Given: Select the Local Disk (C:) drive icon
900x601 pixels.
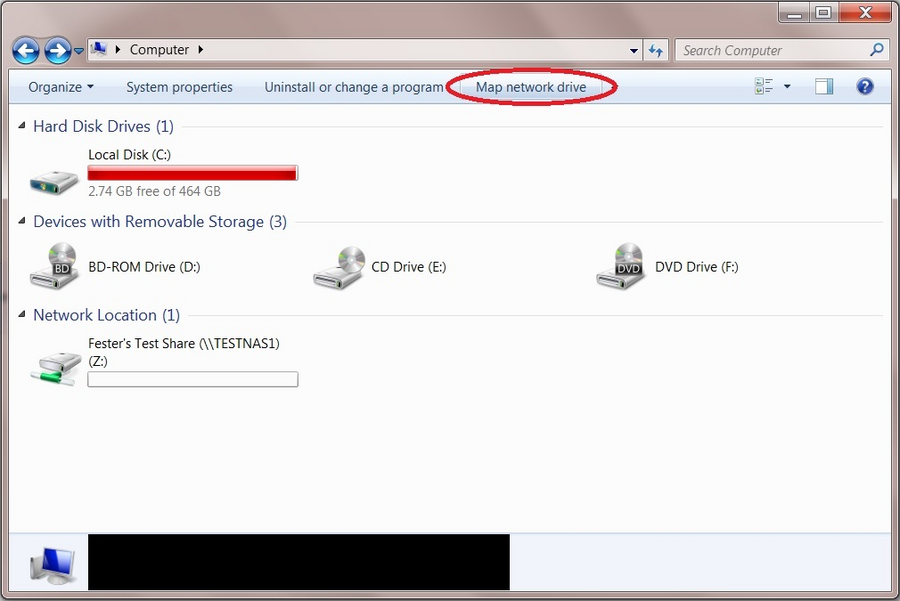Looking at the screenshot, I should tap(53, 180).
